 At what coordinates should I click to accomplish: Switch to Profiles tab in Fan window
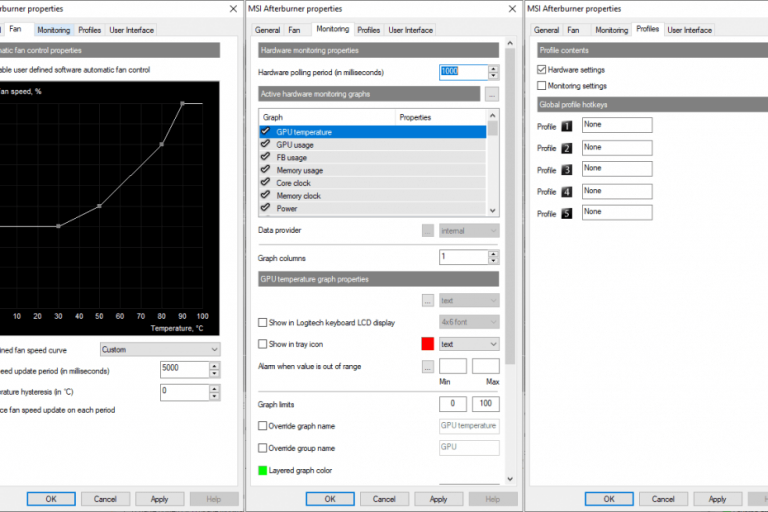90,30
